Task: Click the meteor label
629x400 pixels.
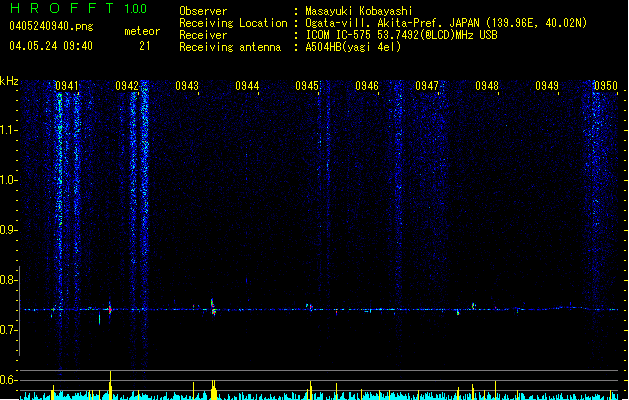Action: [142, 31]
